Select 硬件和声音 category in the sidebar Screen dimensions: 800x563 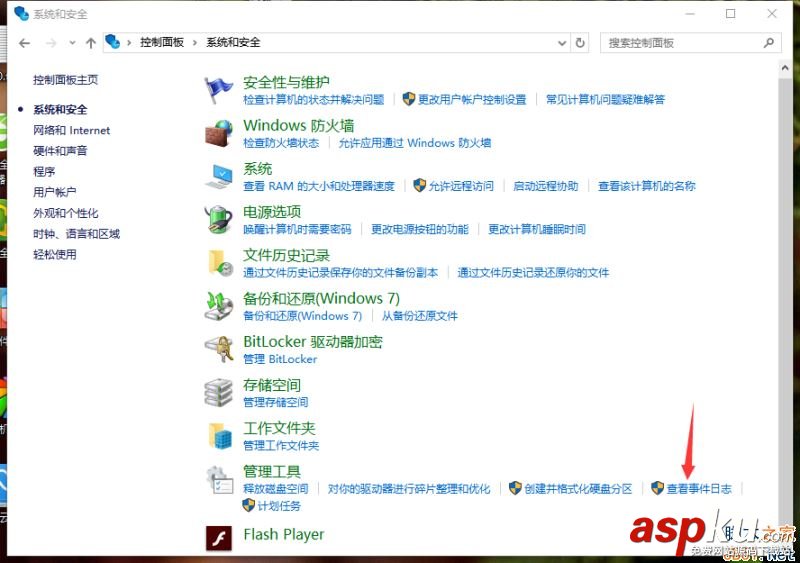click(60, 151)
